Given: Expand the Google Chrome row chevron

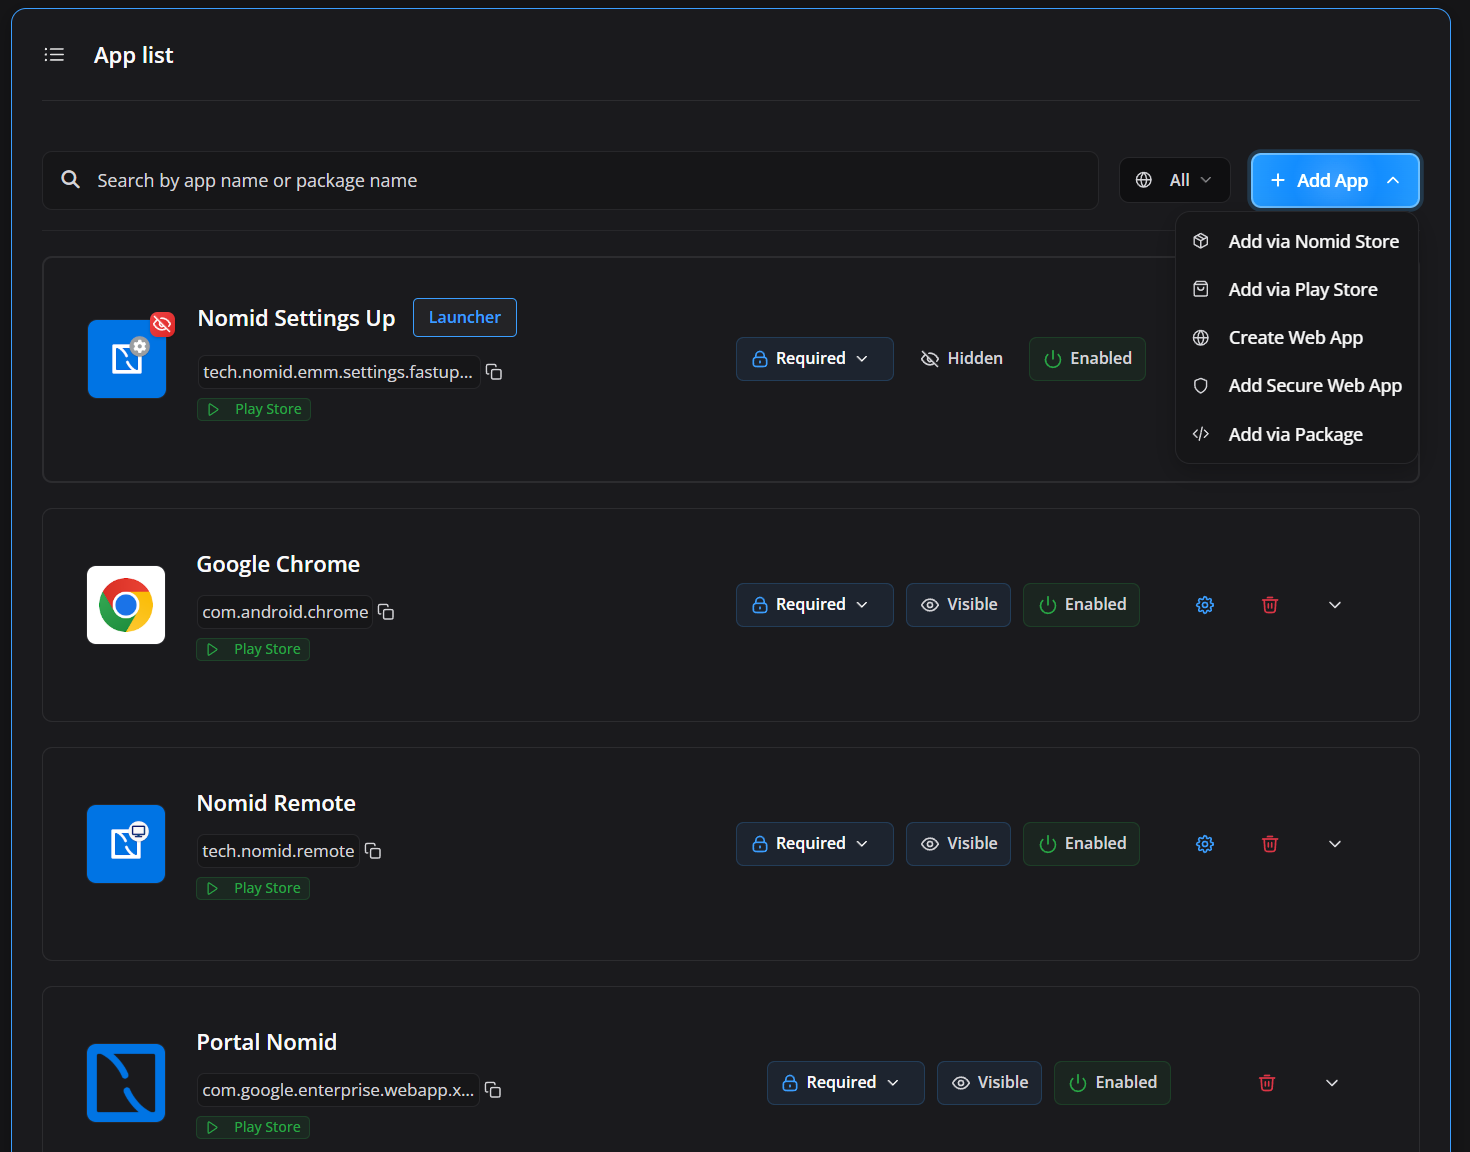Looking at the screenshot, I should point(1335,605).
